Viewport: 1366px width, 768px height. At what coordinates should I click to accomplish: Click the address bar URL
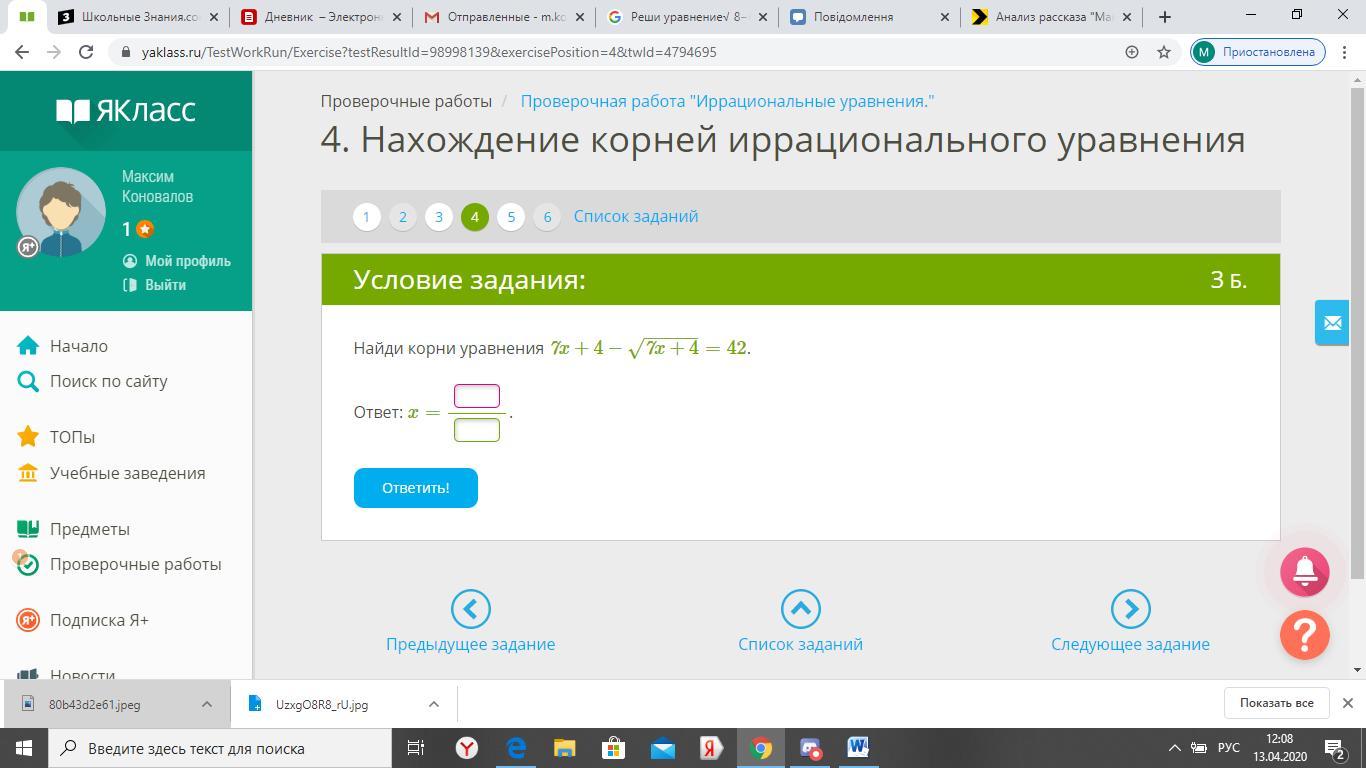coord(429,52)
